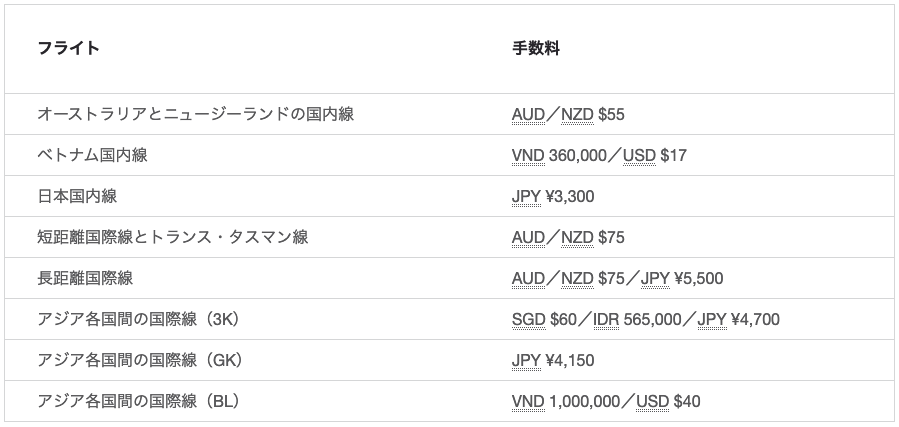Click the アジア各国間の国際線（GK）row label
The width and height of the screenshot is (899, 427).
pos(141,360)
